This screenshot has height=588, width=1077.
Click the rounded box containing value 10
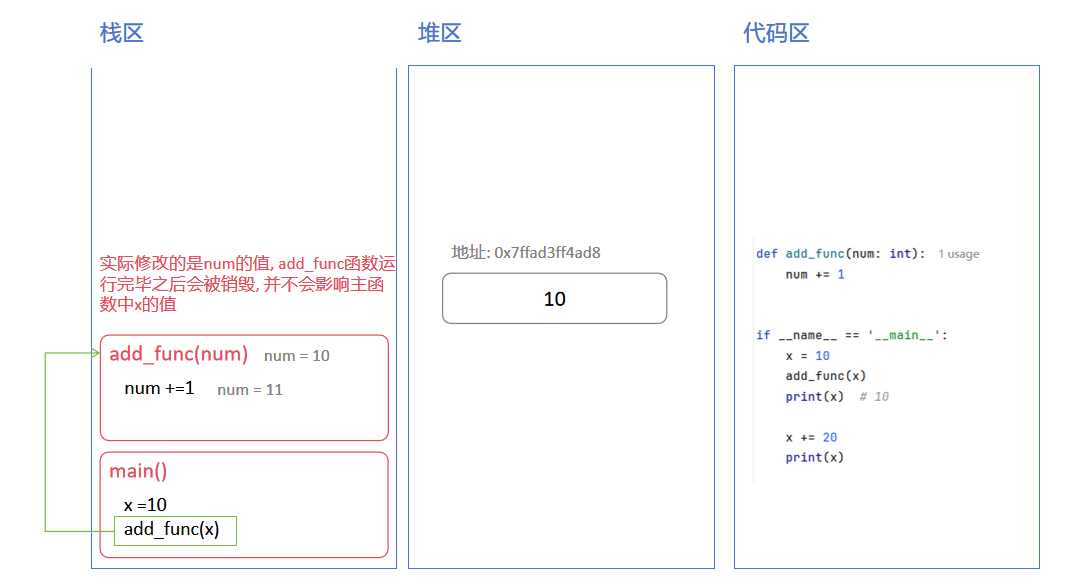(x=554, y=298)
